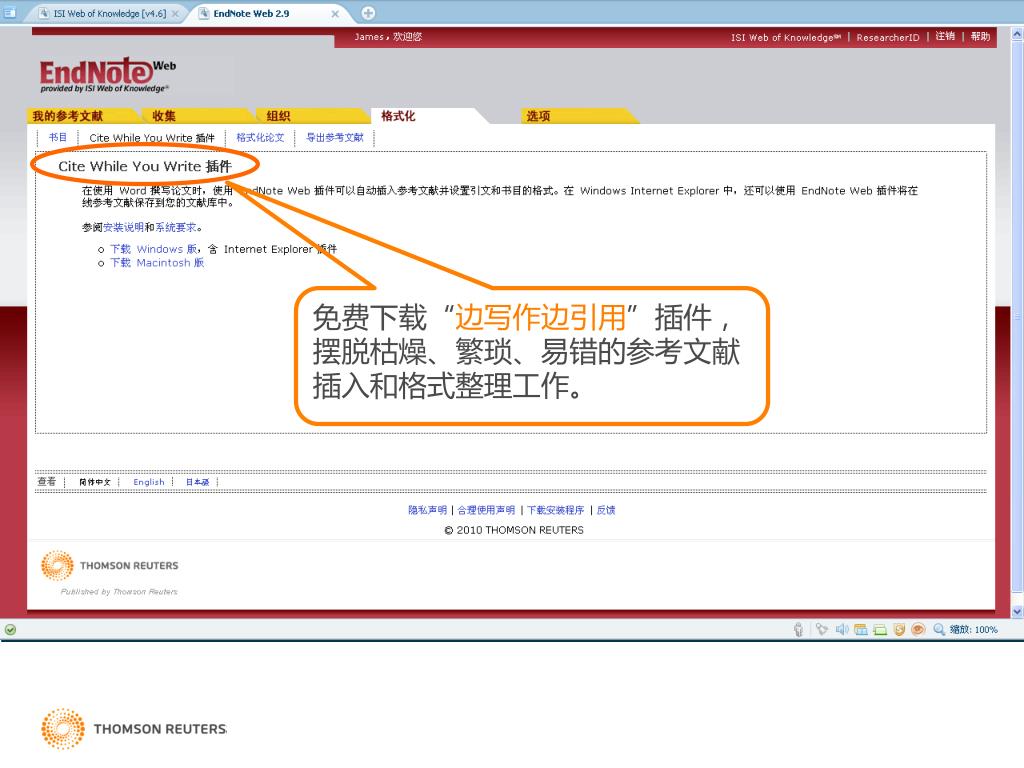
Task: Switch to ISI Web of Knowledge browser tab
Action: point(109,14)
